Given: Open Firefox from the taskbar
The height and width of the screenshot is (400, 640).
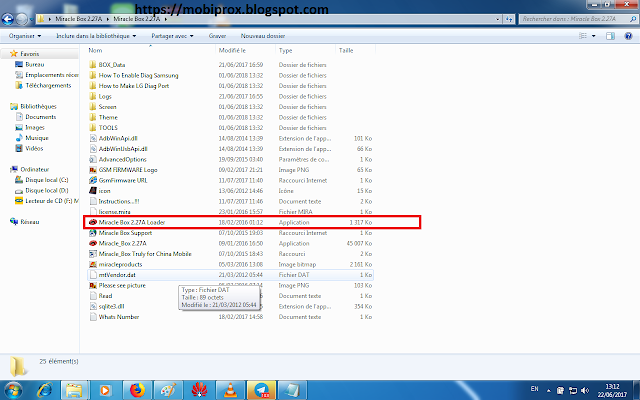Looking at the screenshot, I should tap(138, 391).
